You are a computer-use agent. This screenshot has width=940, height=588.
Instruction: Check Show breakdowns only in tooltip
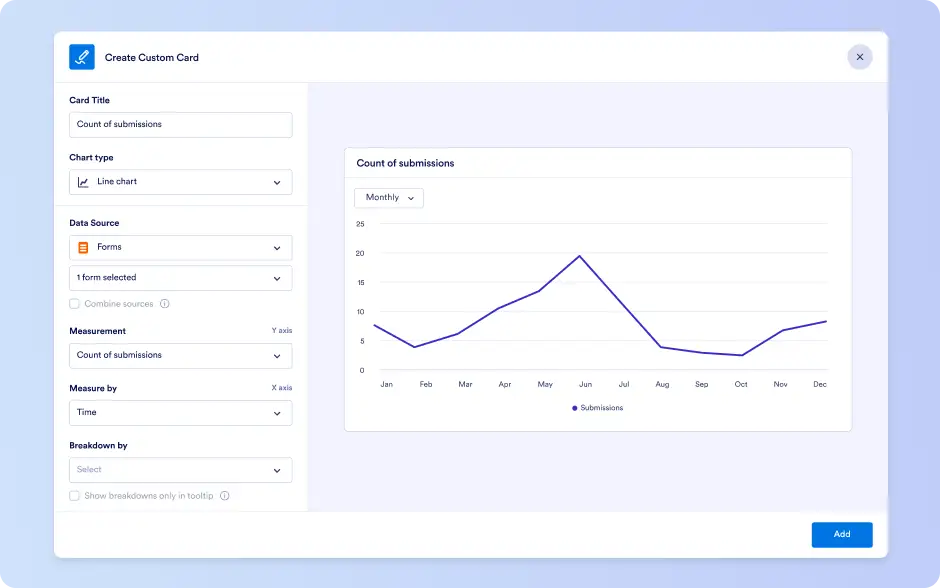(74, 496)
